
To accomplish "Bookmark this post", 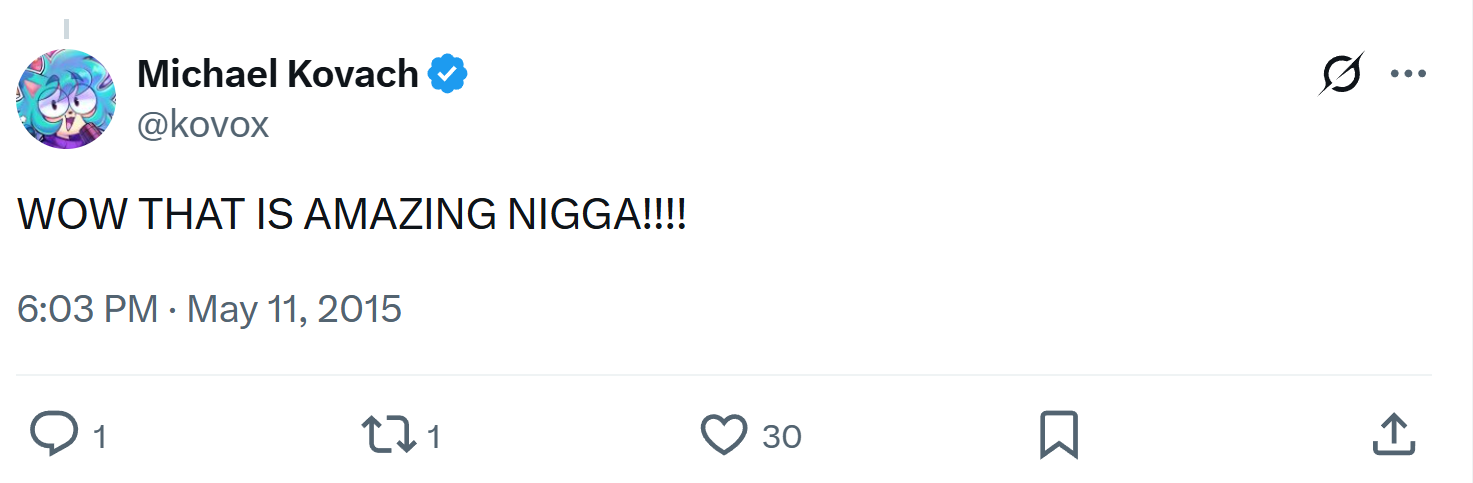I will point(1058,436).
